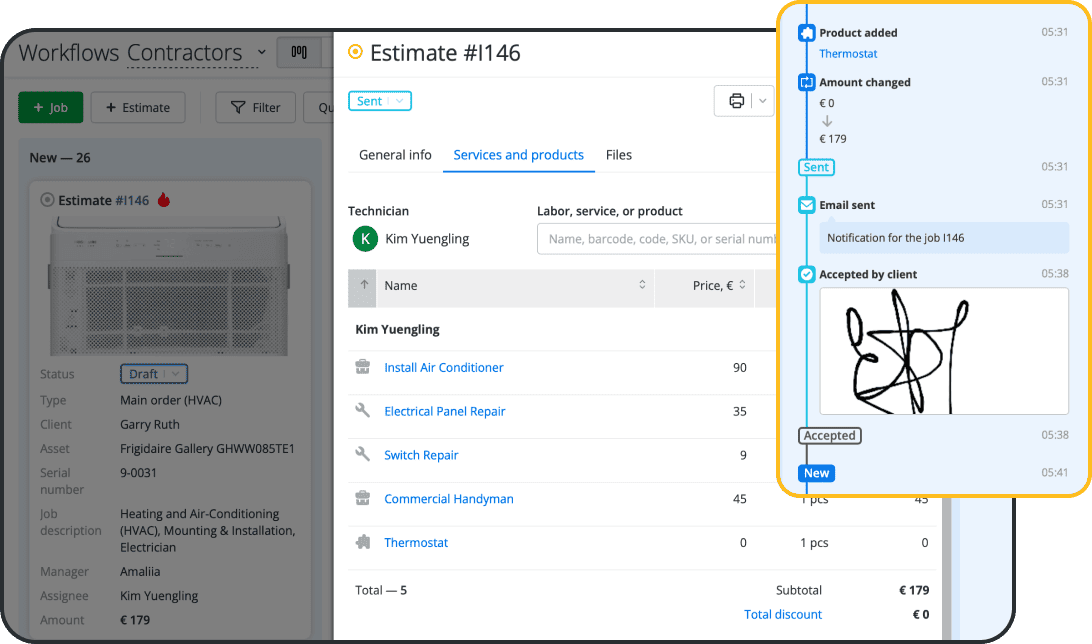1092x644 pixels.
Task: Click the Accepted by client checkmark icon
Action: point(807,274)
